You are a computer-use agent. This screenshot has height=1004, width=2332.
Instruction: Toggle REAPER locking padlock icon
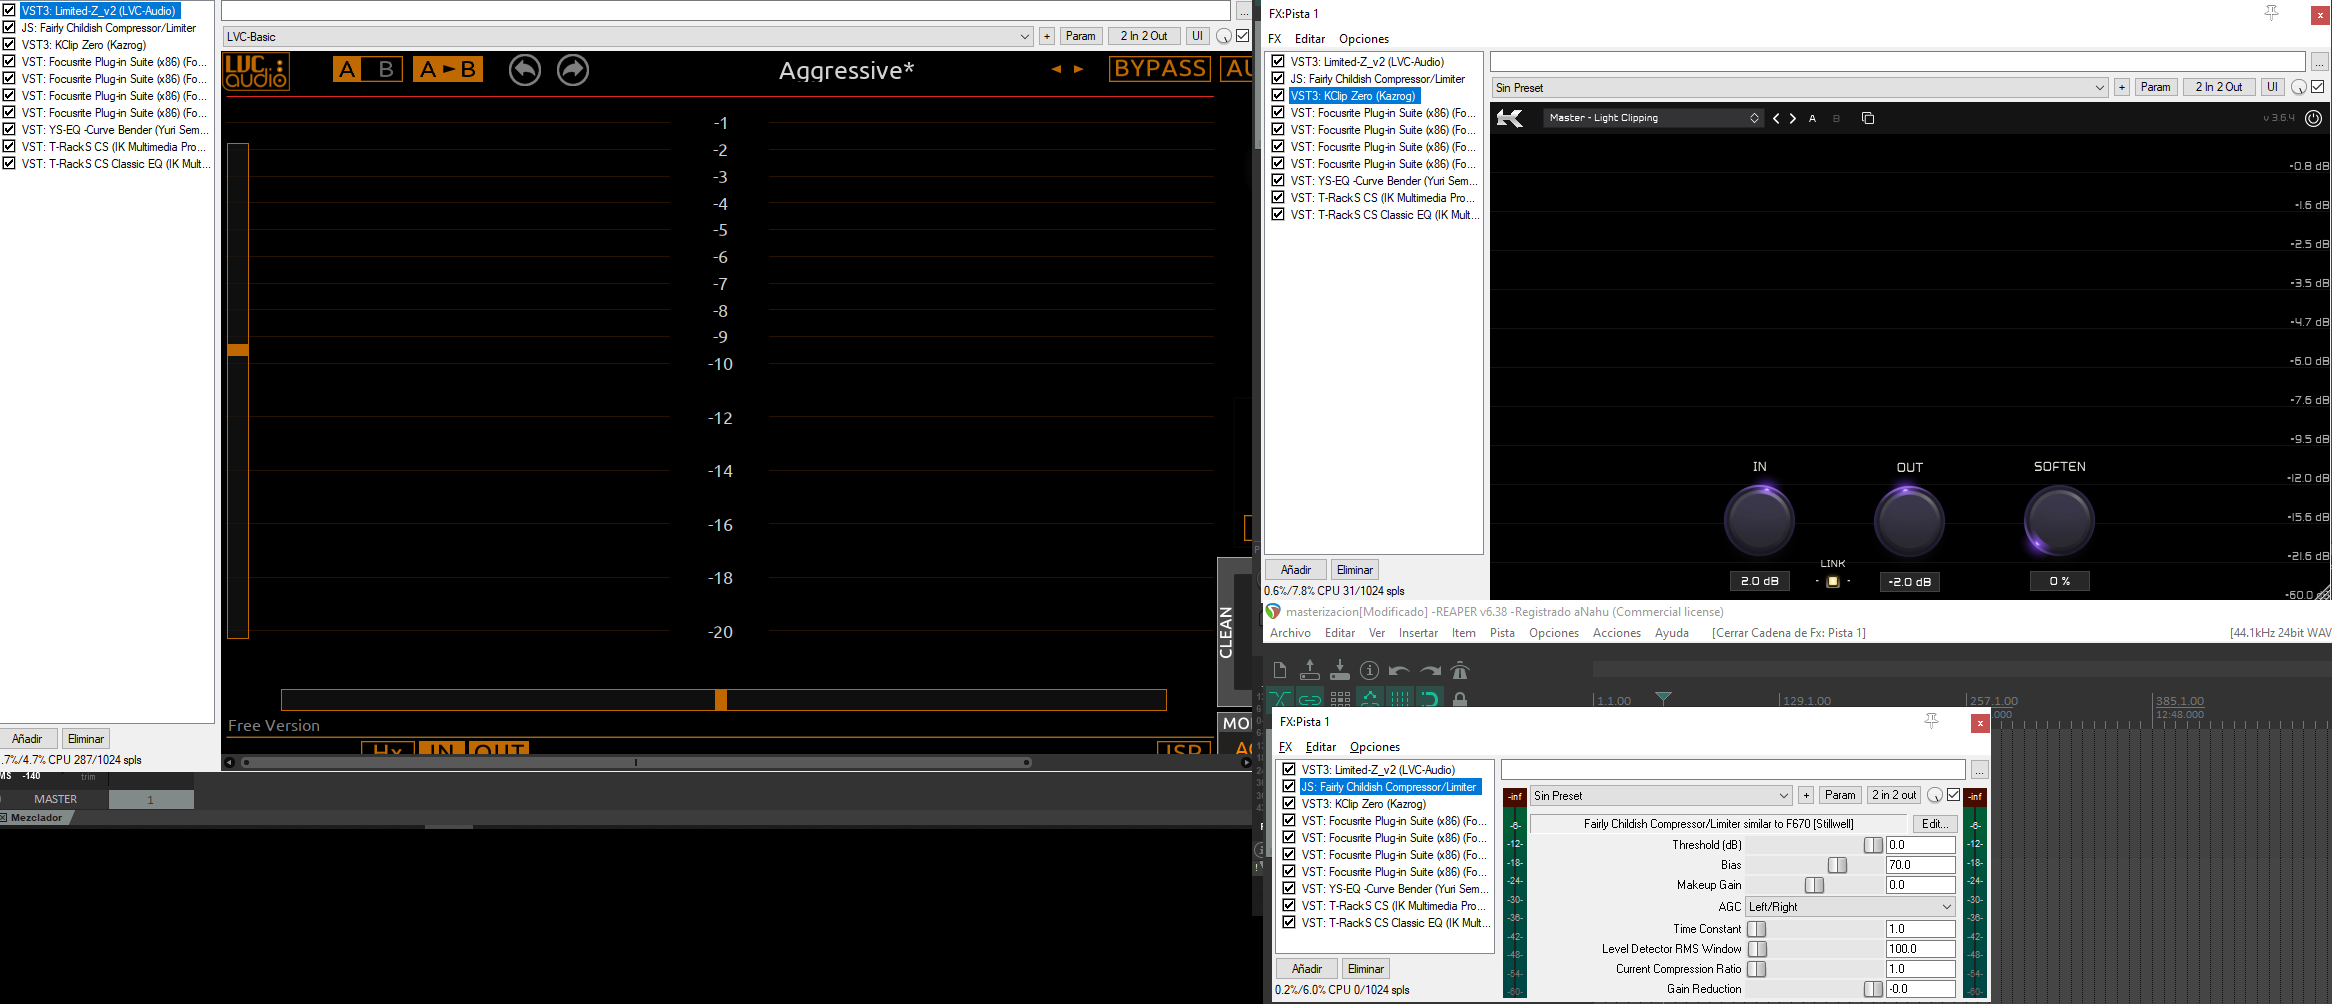1460,698
